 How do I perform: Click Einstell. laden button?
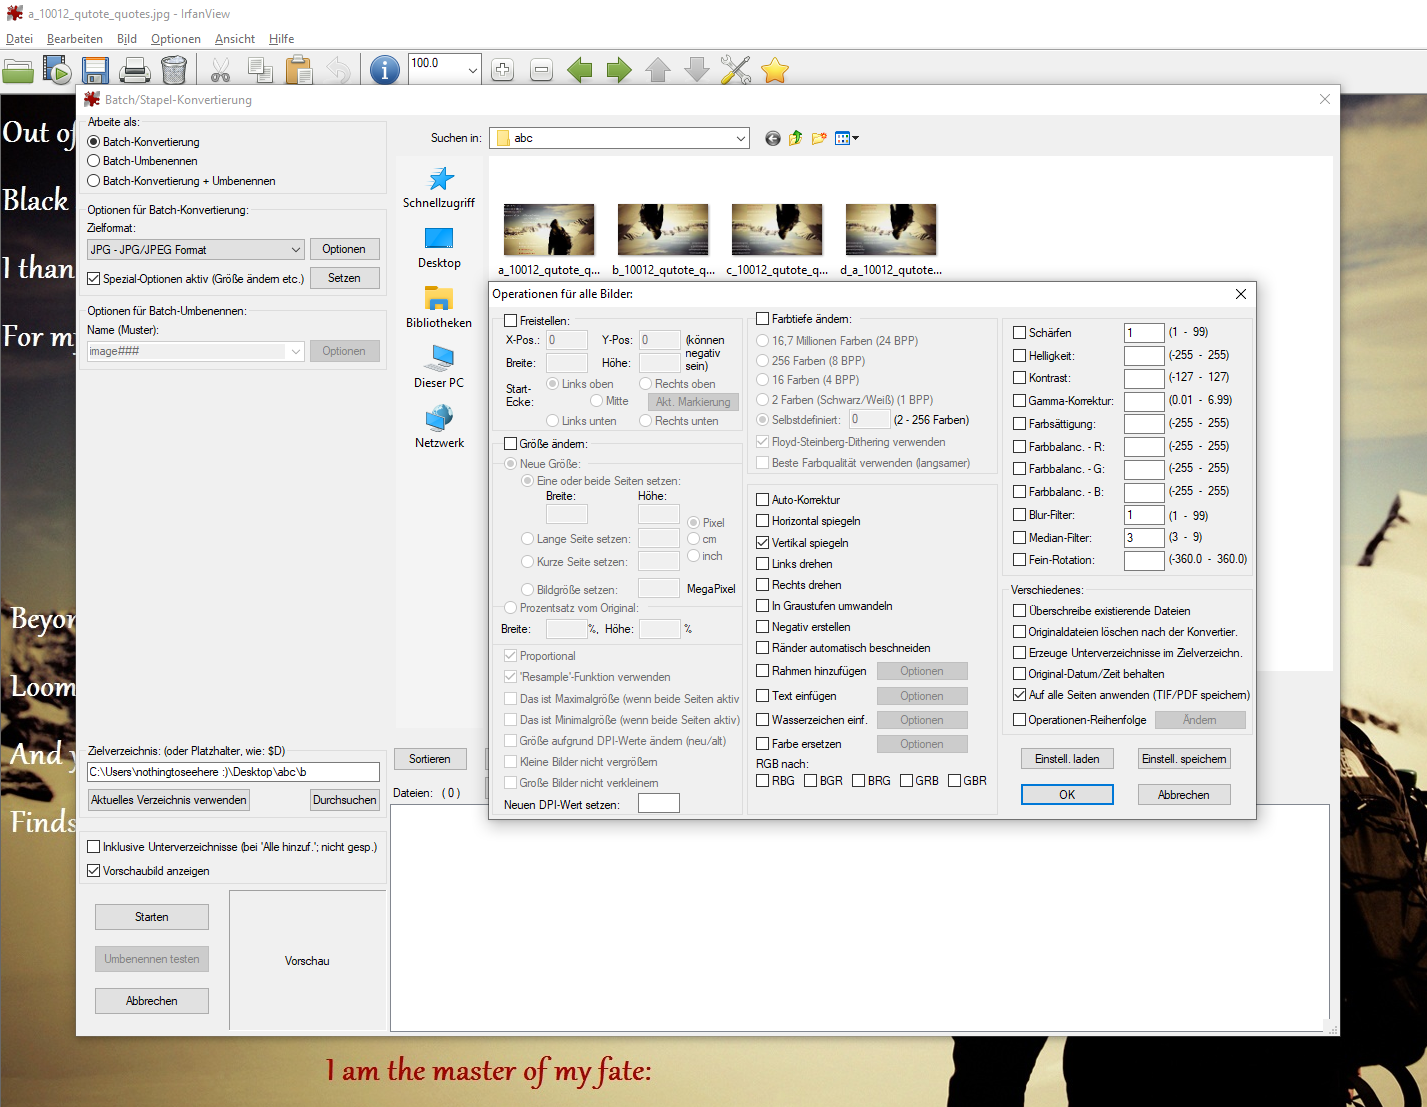tap(1067, 759)
